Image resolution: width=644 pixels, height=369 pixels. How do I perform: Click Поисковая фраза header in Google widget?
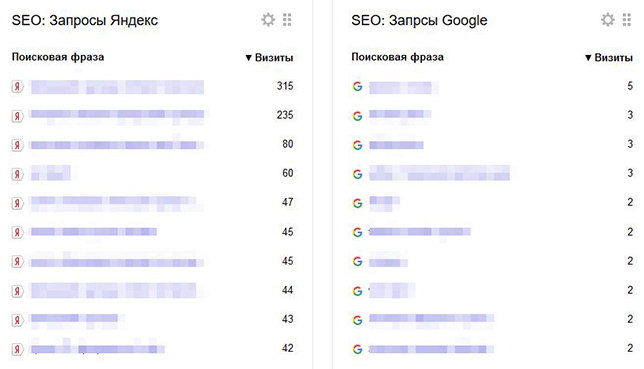[x=398, y=57]
